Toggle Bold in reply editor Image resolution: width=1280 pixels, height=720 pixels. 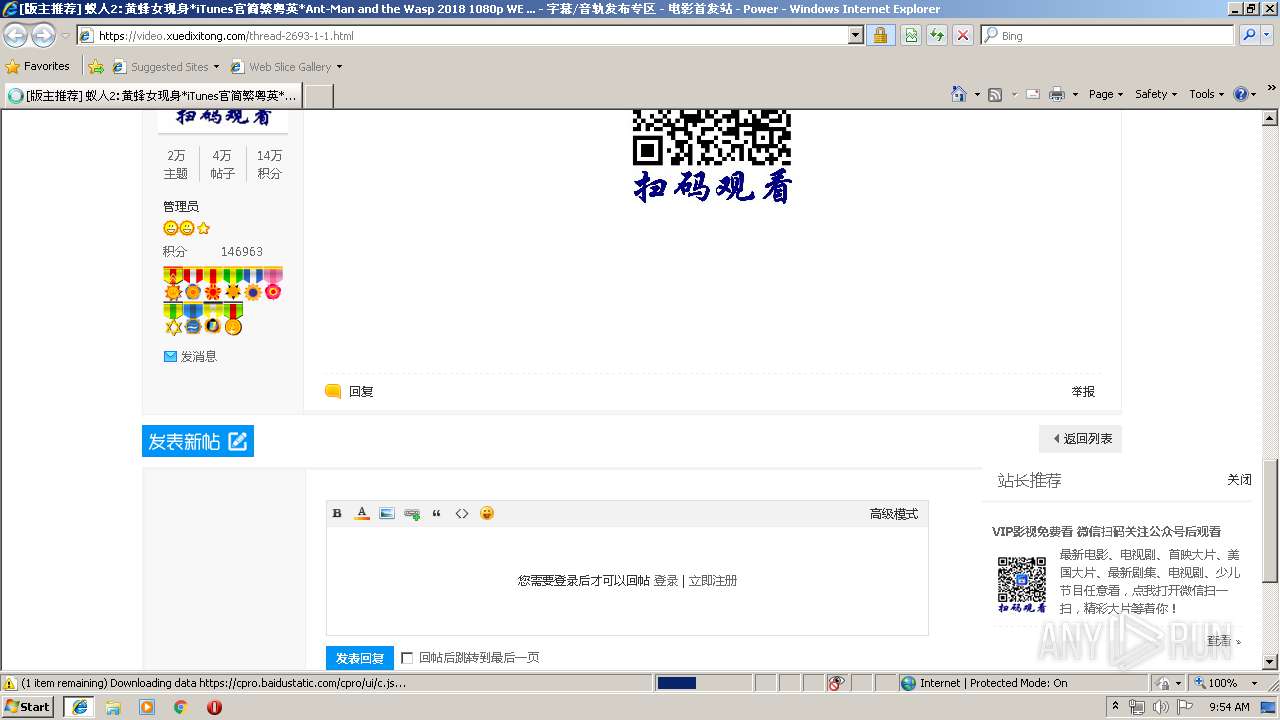[337, 513]
